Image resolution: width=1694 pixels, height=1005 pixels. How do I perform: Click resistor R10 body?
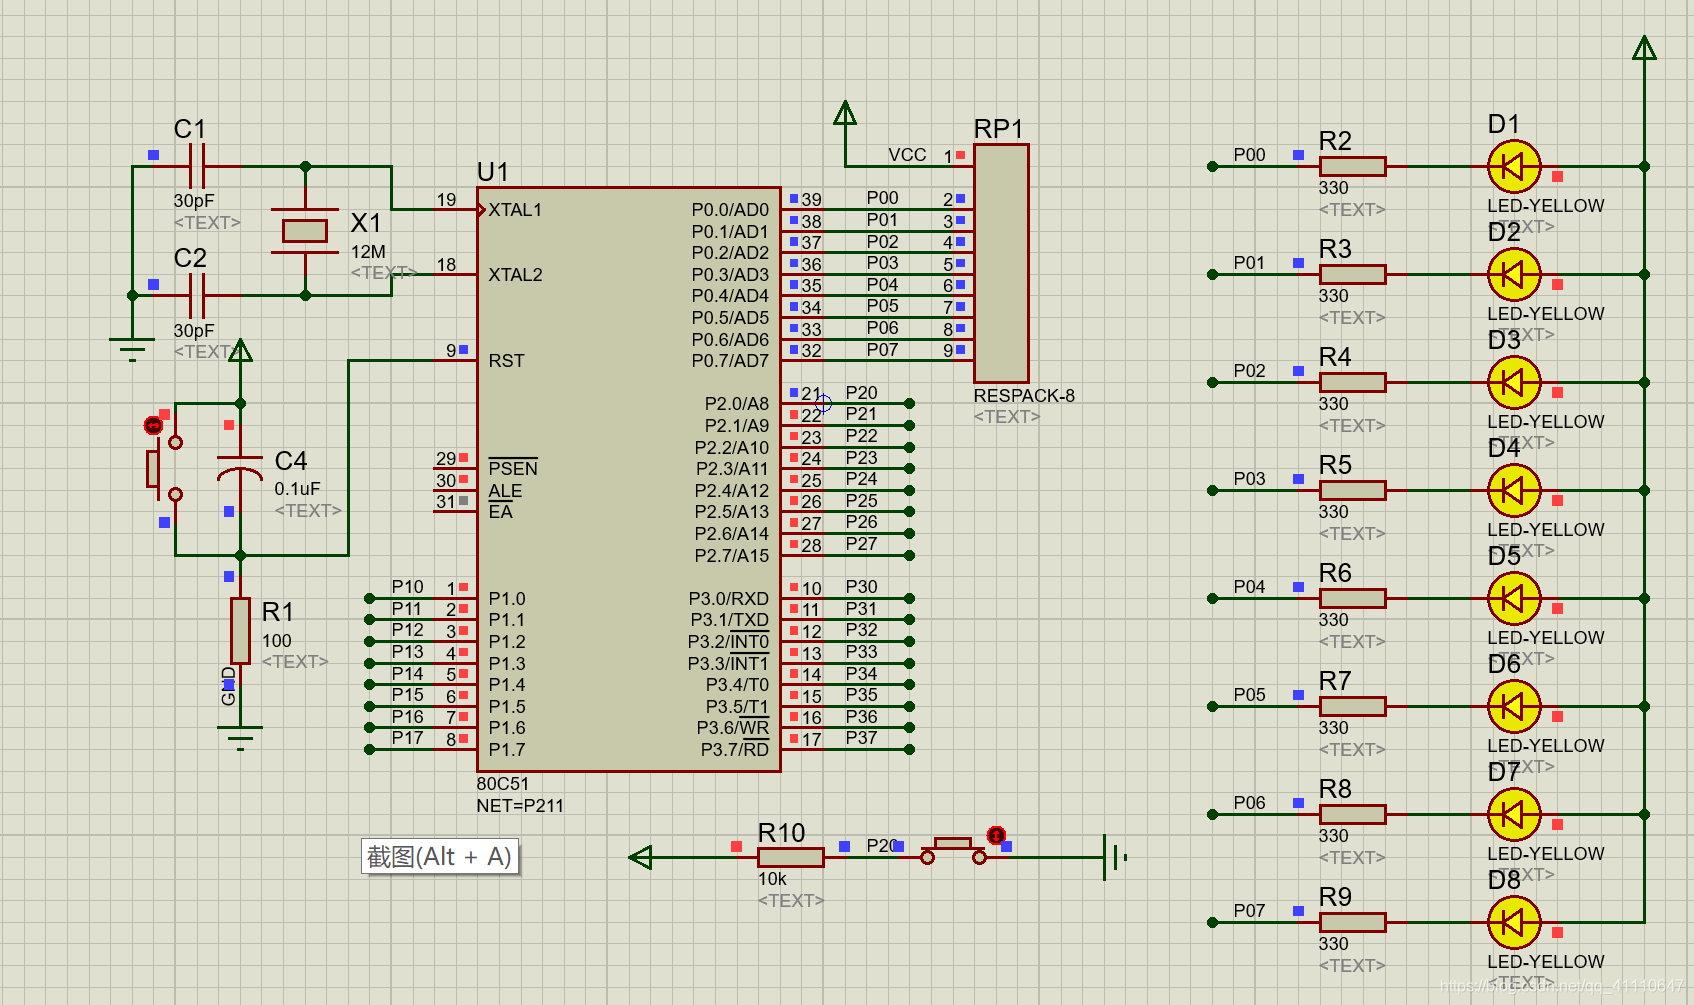(790, 857)
